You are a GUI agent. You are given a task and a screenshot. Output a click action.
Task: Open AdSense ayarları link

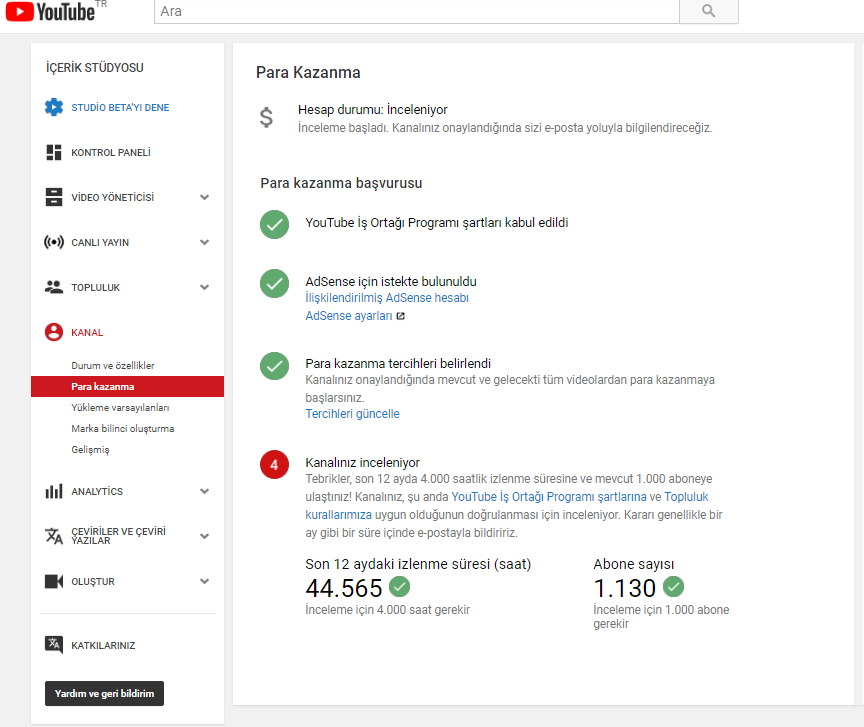pyautogui.click(x=349, y=316)
